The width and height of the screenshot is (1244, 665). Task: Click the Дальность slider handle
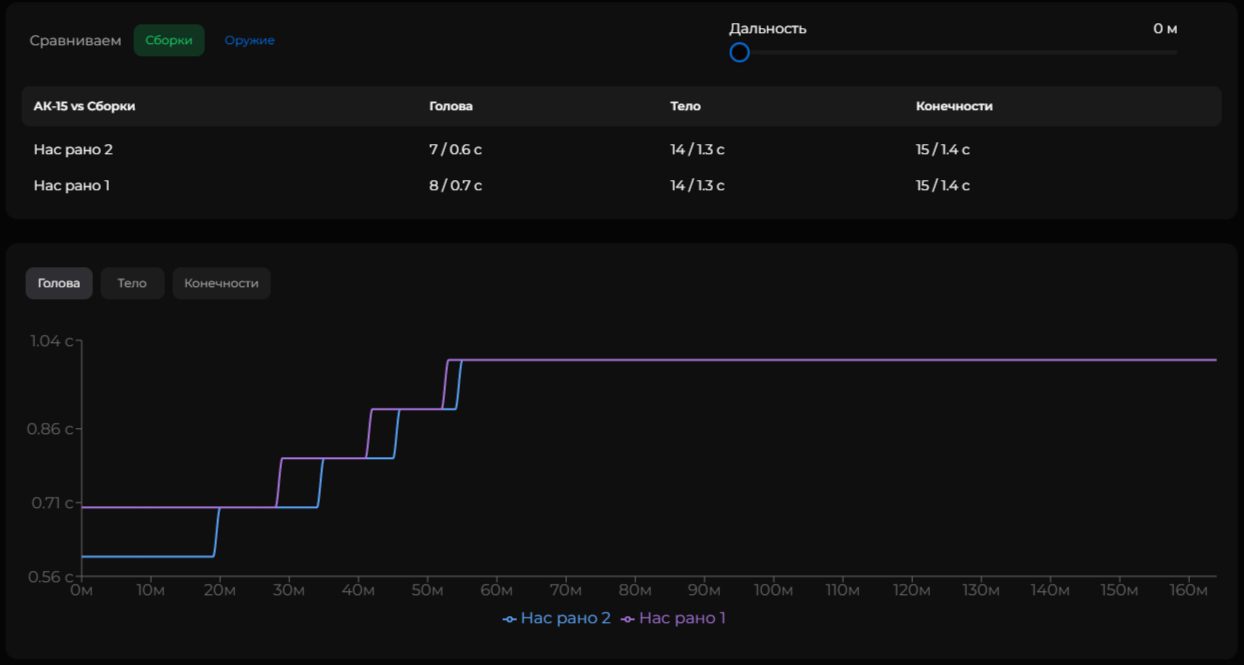(739, 52)
